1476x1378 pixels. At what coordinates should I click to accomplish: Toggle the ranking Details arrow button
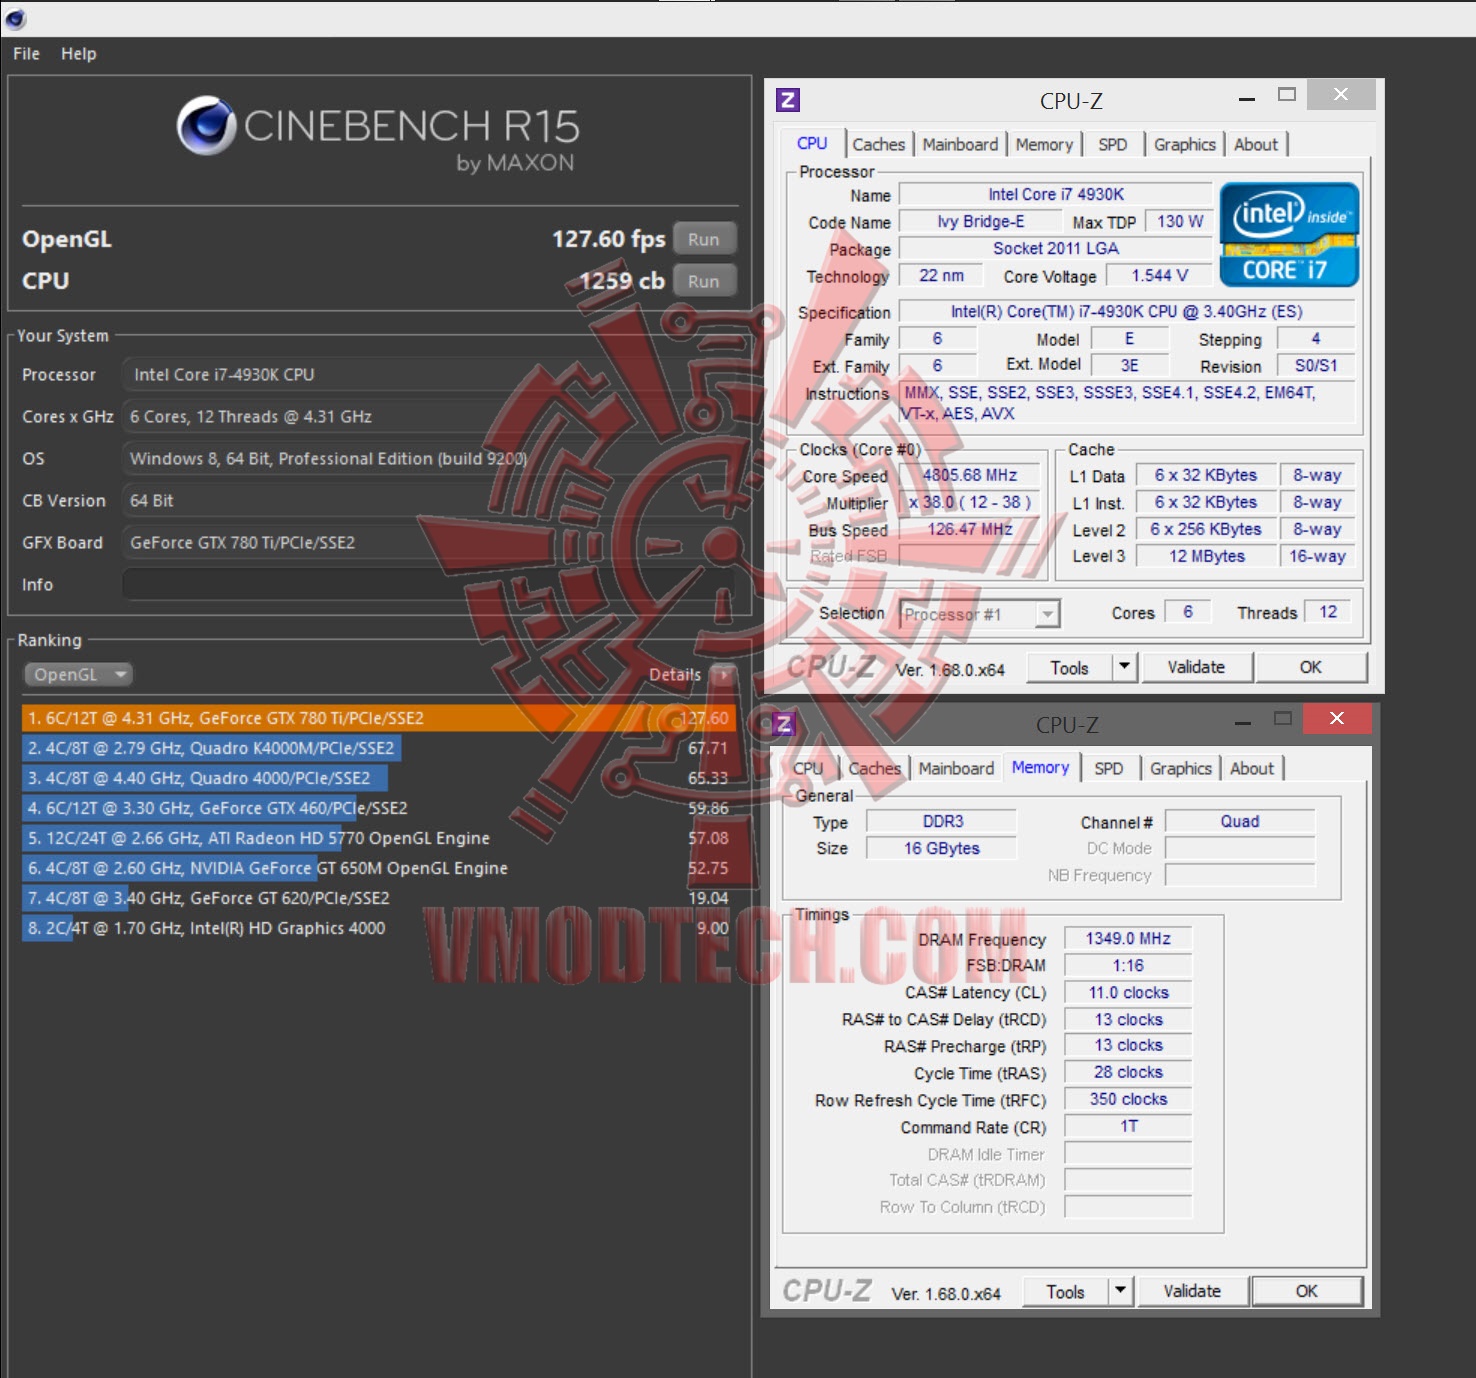pyautogui.click(x=723, y=675)
